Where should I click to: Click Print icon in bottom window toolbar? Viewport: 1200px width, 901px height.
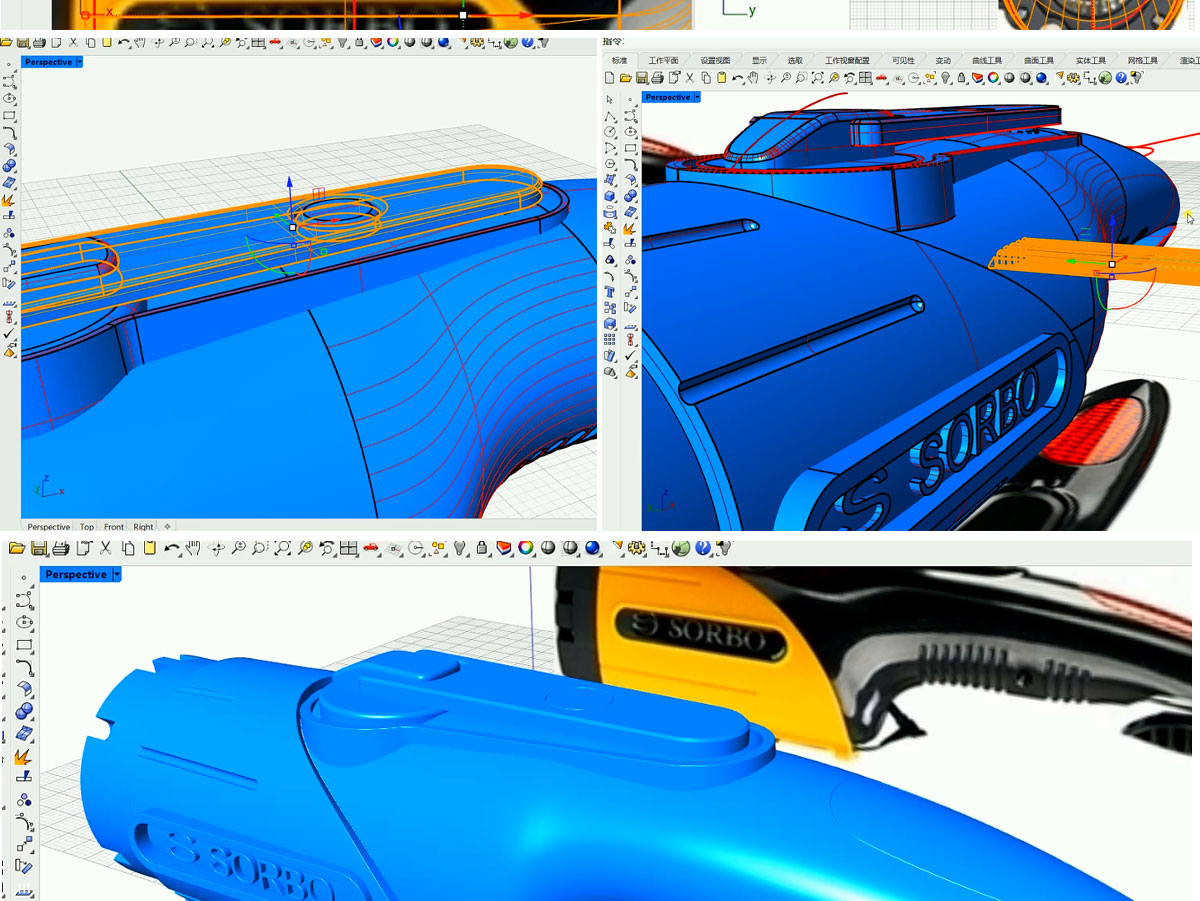click(61, 547)
